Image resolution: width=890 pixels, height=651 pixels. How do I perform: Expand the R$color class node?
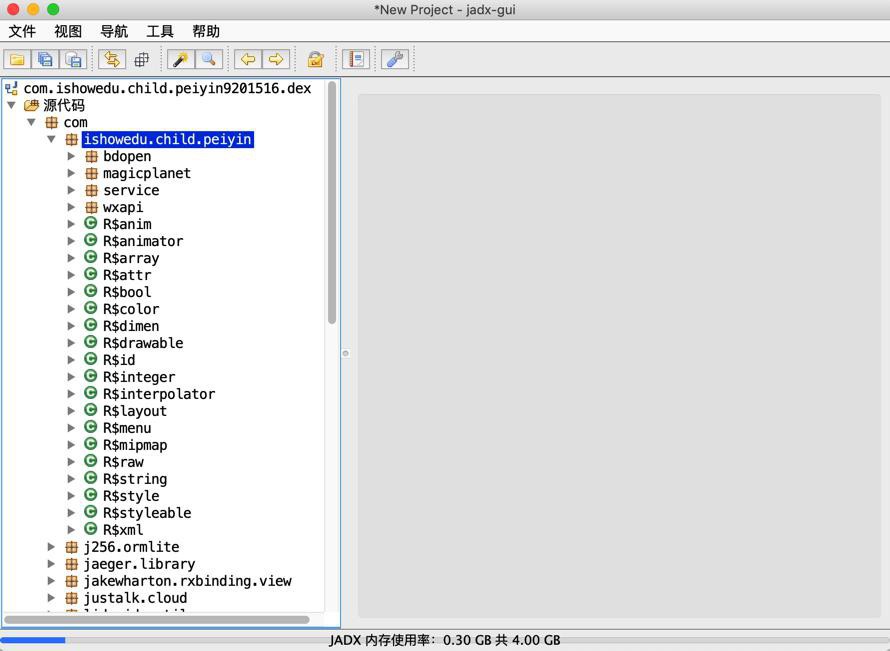tap(72, 309)
